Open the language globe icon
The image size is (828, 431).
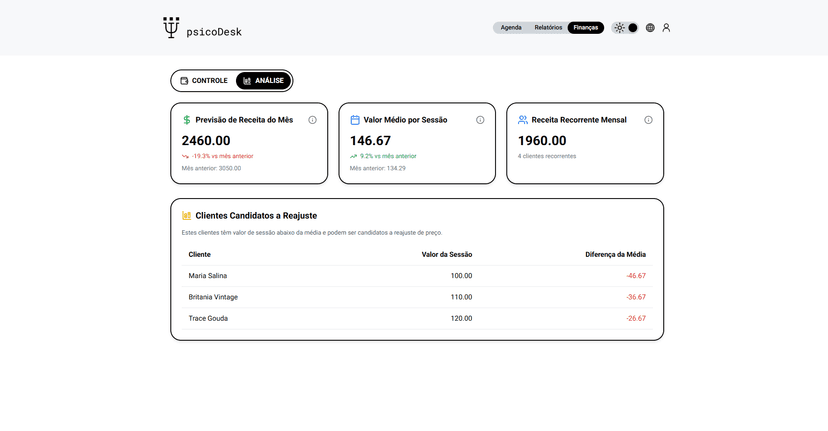(x=650, y=28)
